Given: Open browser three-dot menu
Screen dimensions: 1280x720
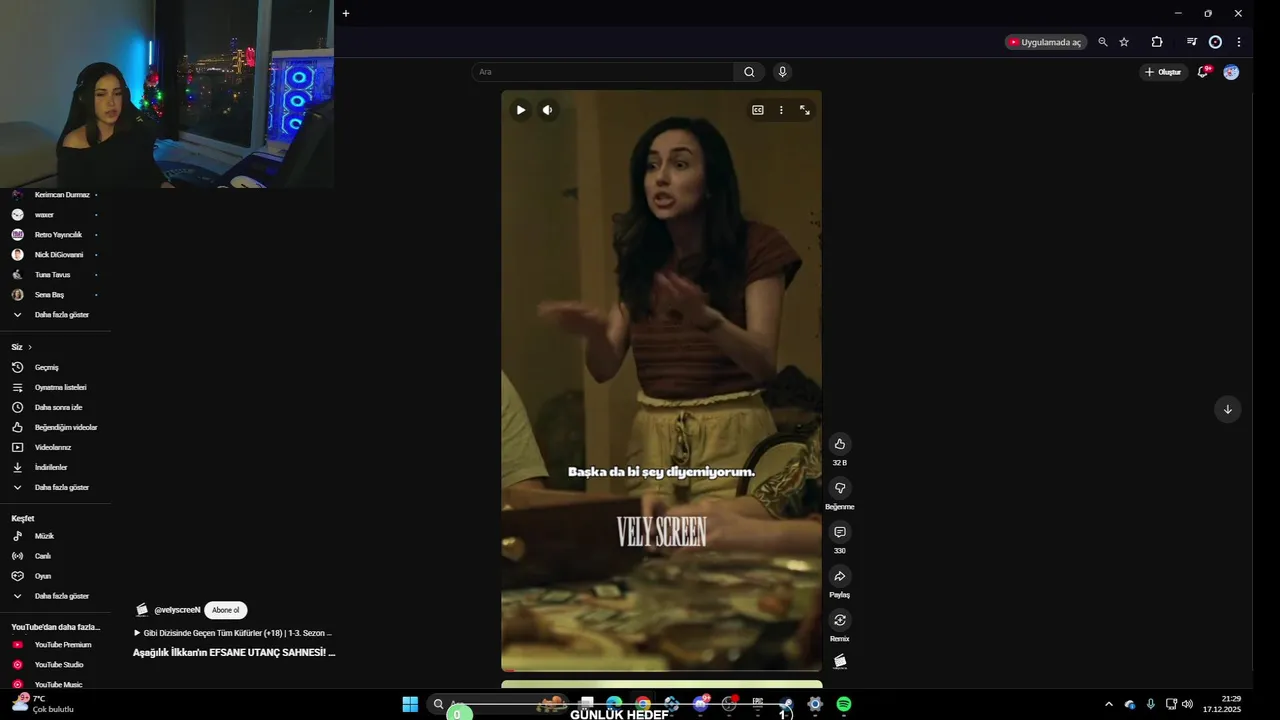Looking at the screenshot, I should [x=1239, y=42].
